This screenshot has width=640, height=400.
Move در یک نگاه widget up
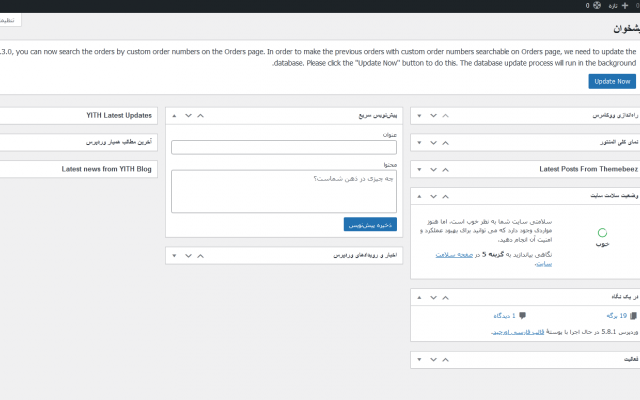(x=445, y=298)
